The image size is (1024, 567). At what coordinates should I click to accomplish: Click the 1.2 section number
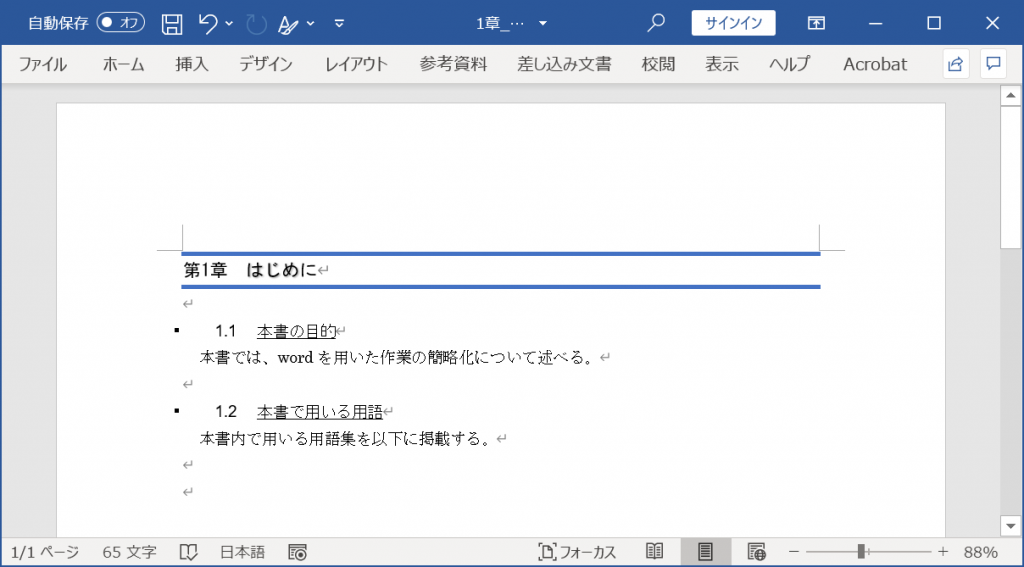pos(226,412)
